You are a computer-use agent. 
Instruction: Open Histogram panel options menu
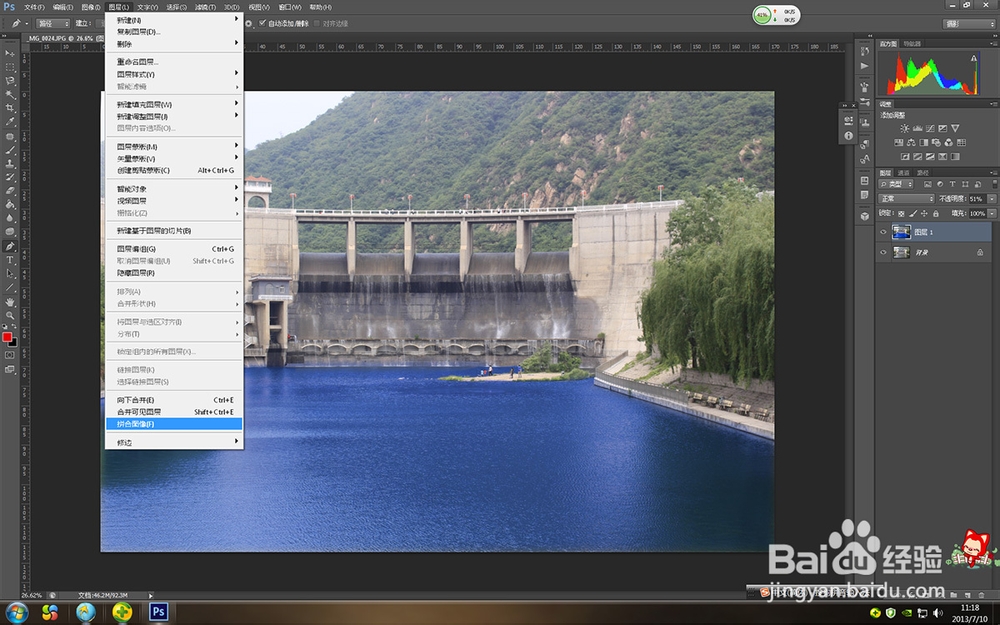point(994,43)
